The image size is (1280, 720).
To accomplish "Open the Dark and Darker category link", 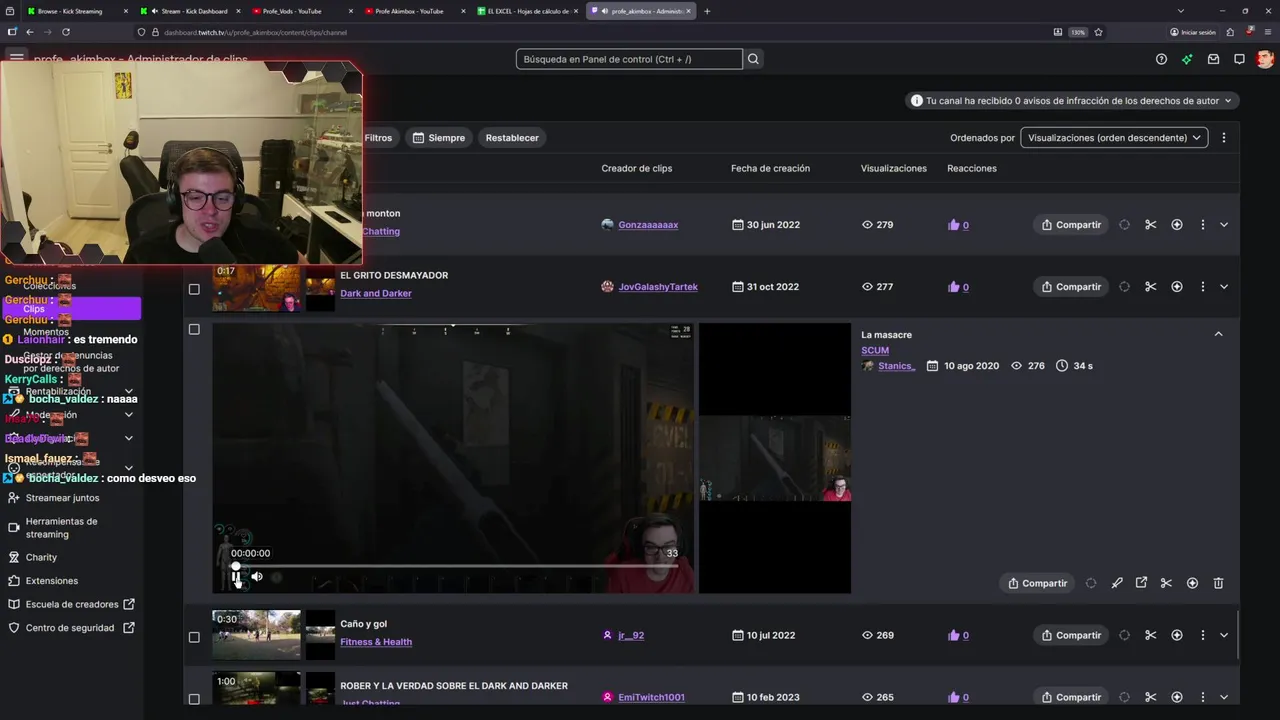I will coord(376,294).
